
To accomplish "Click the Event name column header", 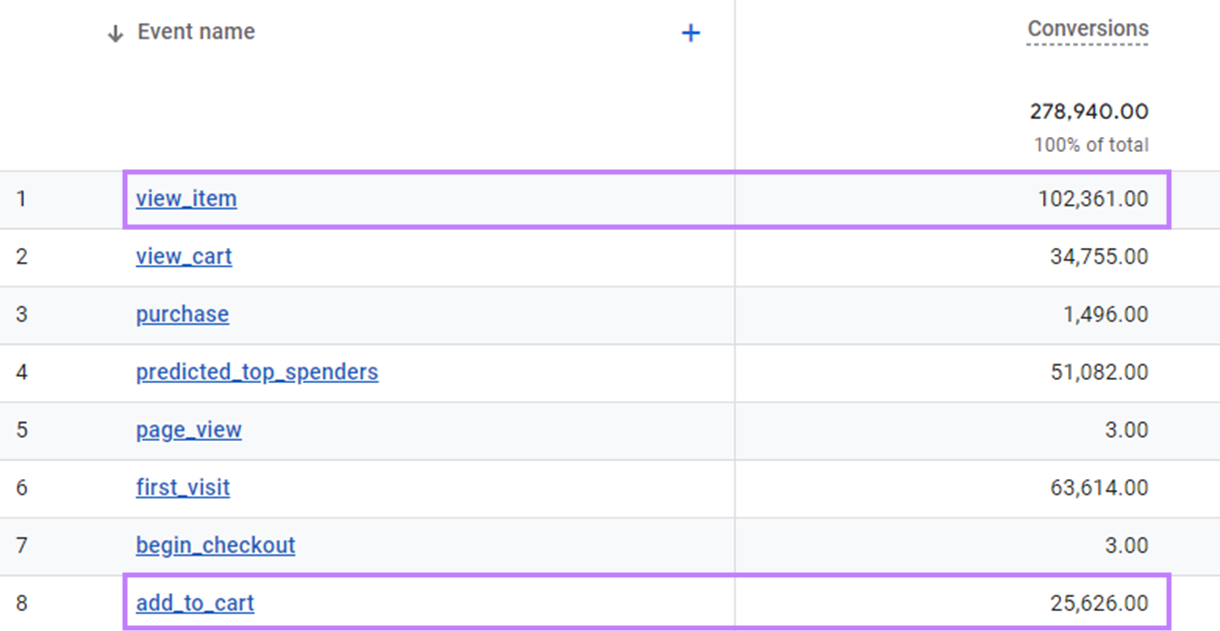I will point(194,31).
